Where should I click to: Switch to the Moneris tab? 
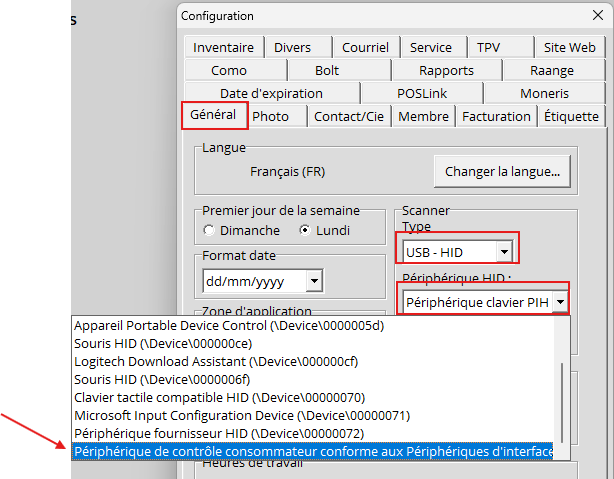click(544, 93)
